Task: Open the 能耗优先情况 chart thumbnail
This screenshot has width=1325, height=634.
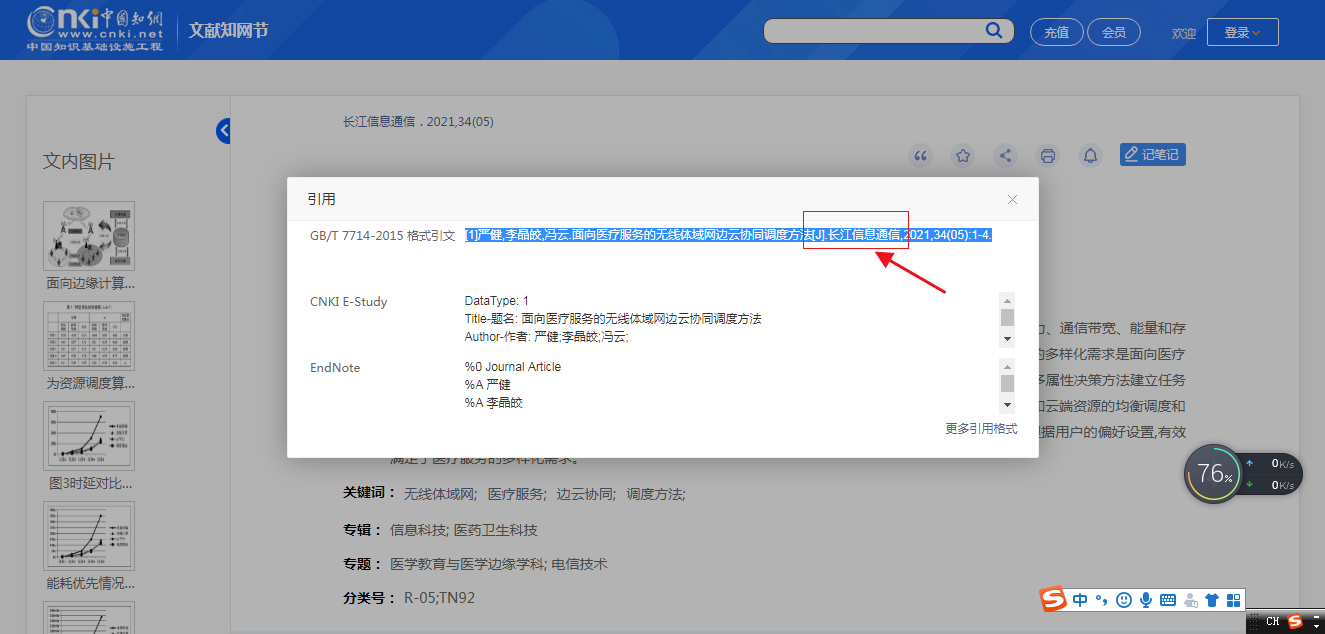Action: [x=89, y=535]
